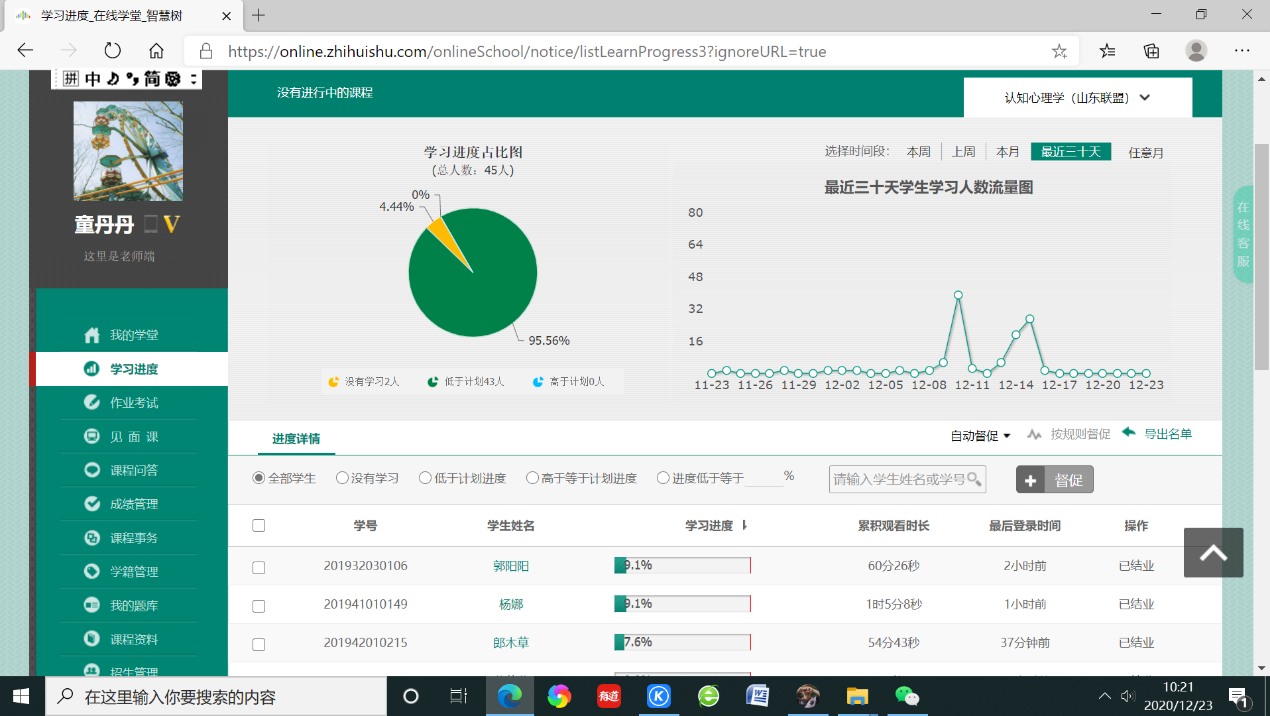
Task: Click the 见面课 sidebar icon
Action: click(x=92, y=436)
